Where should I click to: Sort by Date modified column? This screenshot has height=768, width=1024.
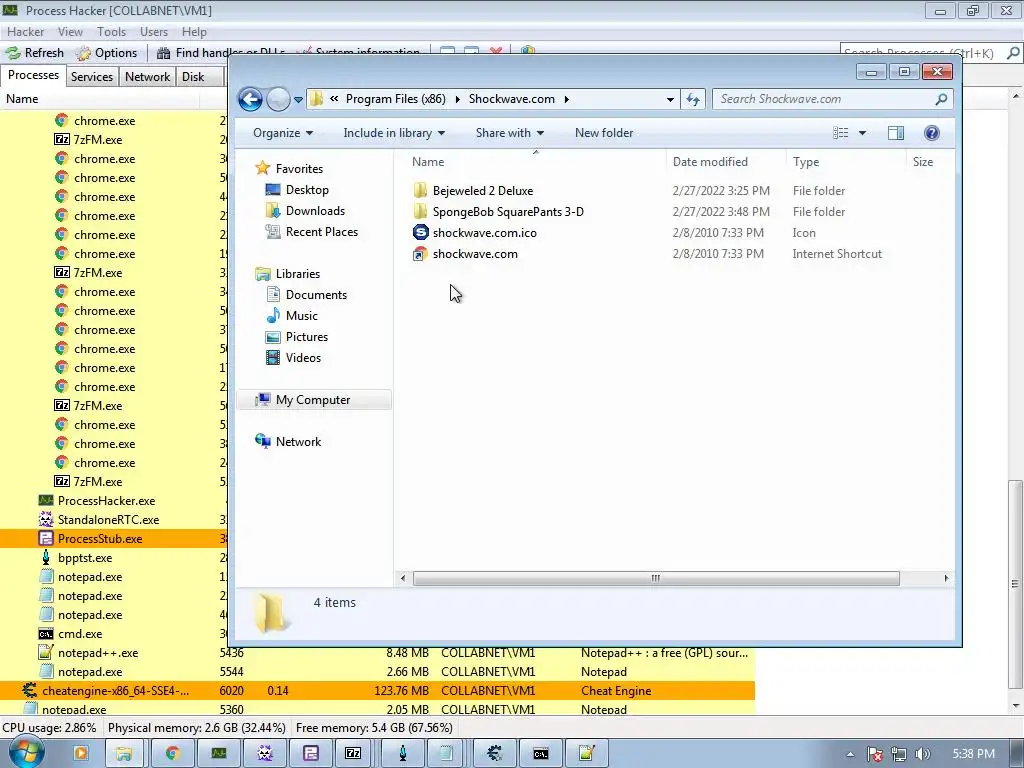tap(710, 162)
